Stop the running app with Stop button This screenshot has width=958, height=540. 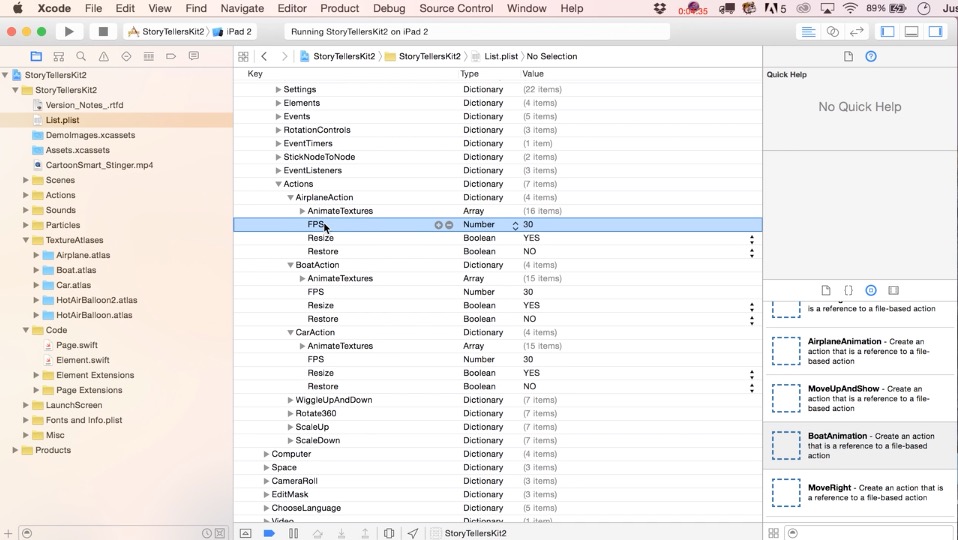102,32
